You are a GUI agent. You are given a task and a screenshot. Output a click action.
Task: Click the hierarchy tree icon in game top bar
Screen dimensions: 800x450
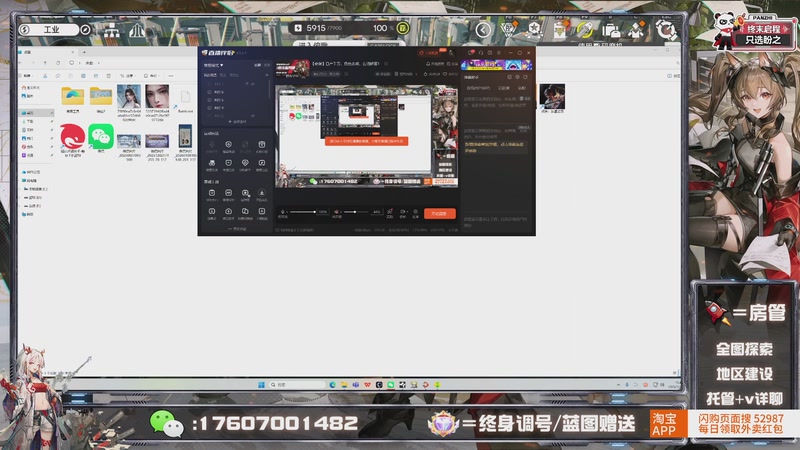(112, 31)
